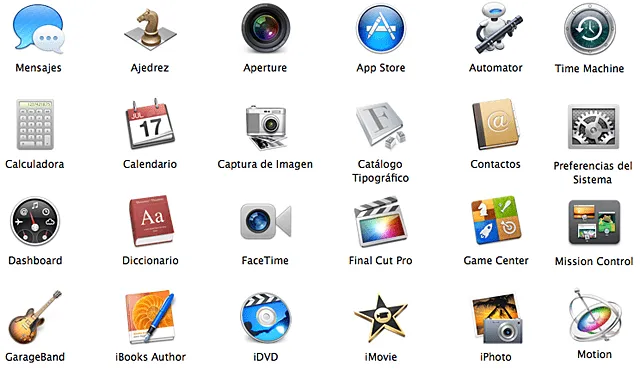Open the Captura de Imagen camera icon
The image size is (640, 371).
click(x=266, y=127)
